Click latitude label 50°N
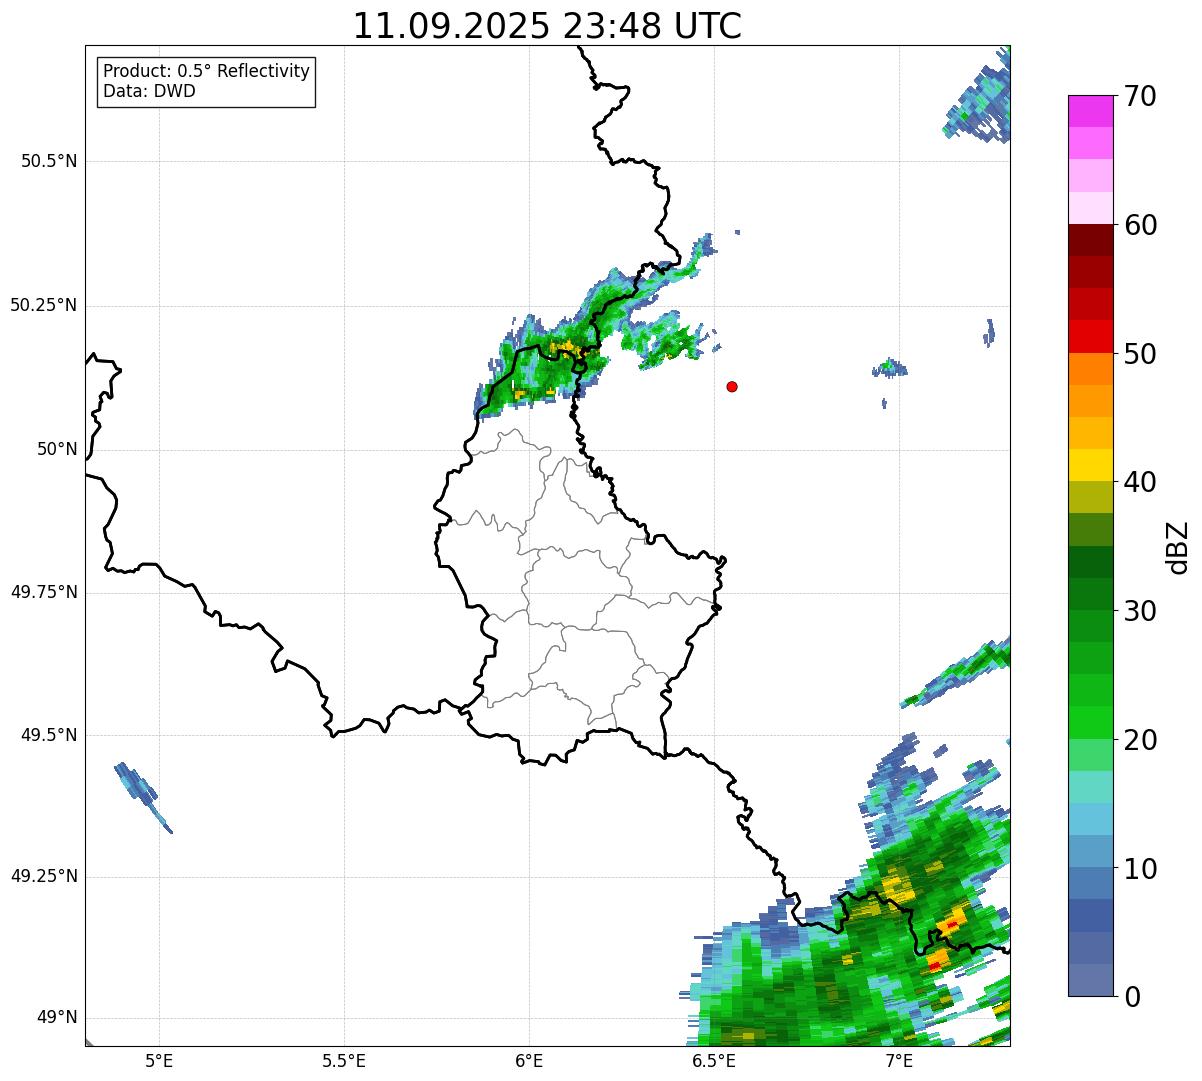The image size is (1202, 1081). pyautogui.click(x=57, y=449)
